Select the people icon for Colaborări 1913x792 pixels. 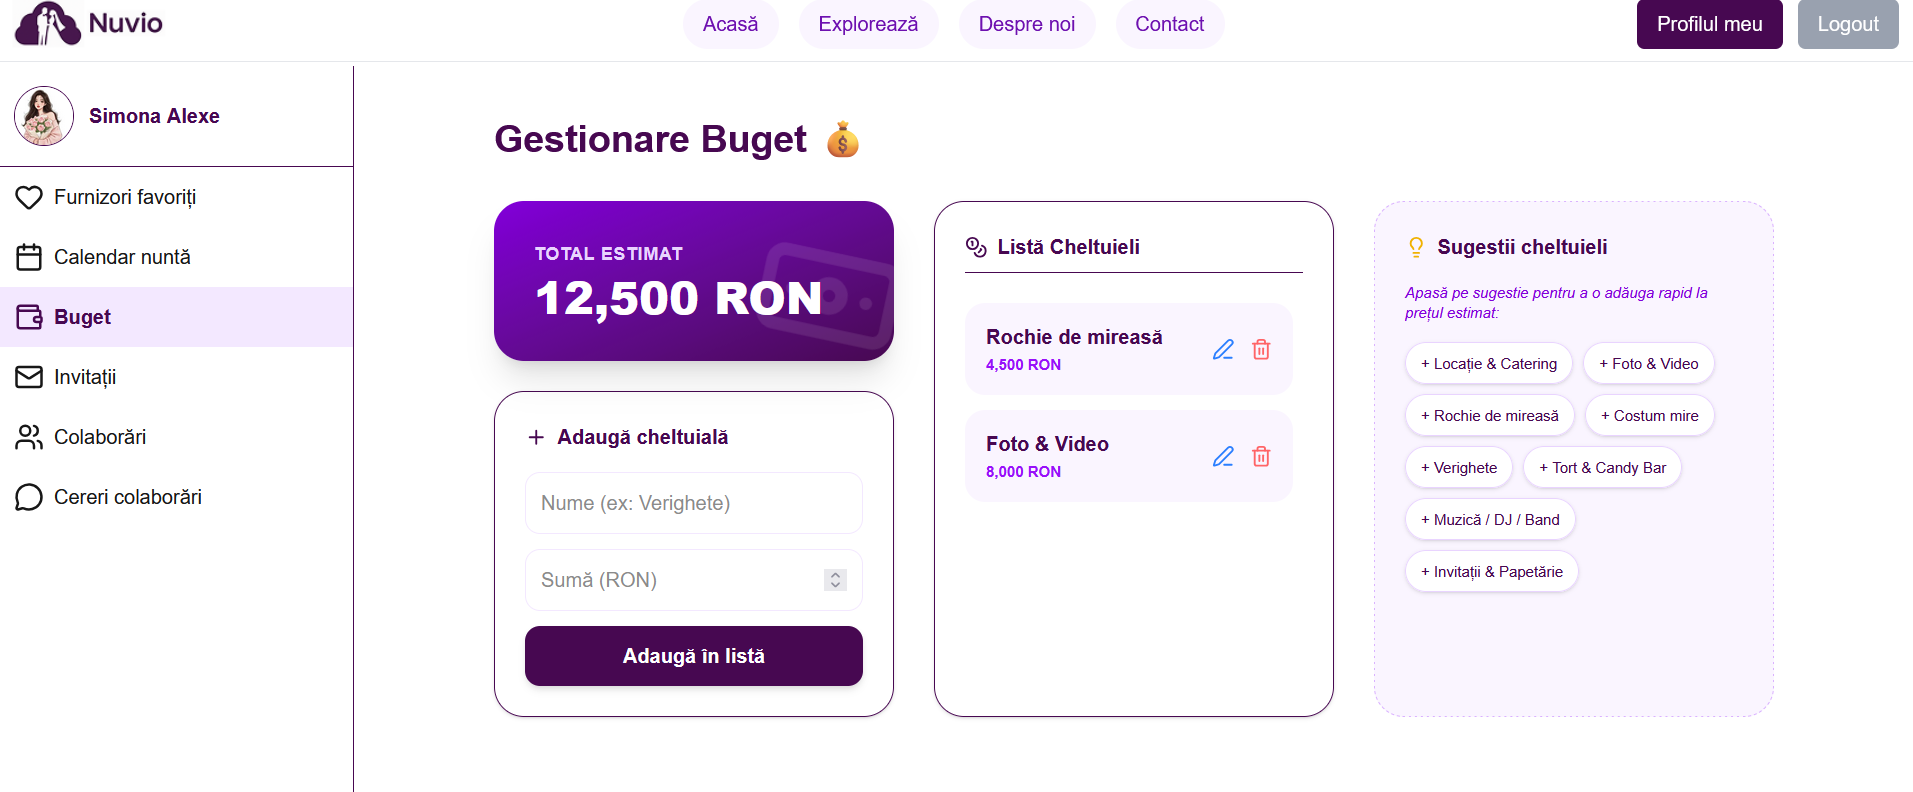coord(29,437)
